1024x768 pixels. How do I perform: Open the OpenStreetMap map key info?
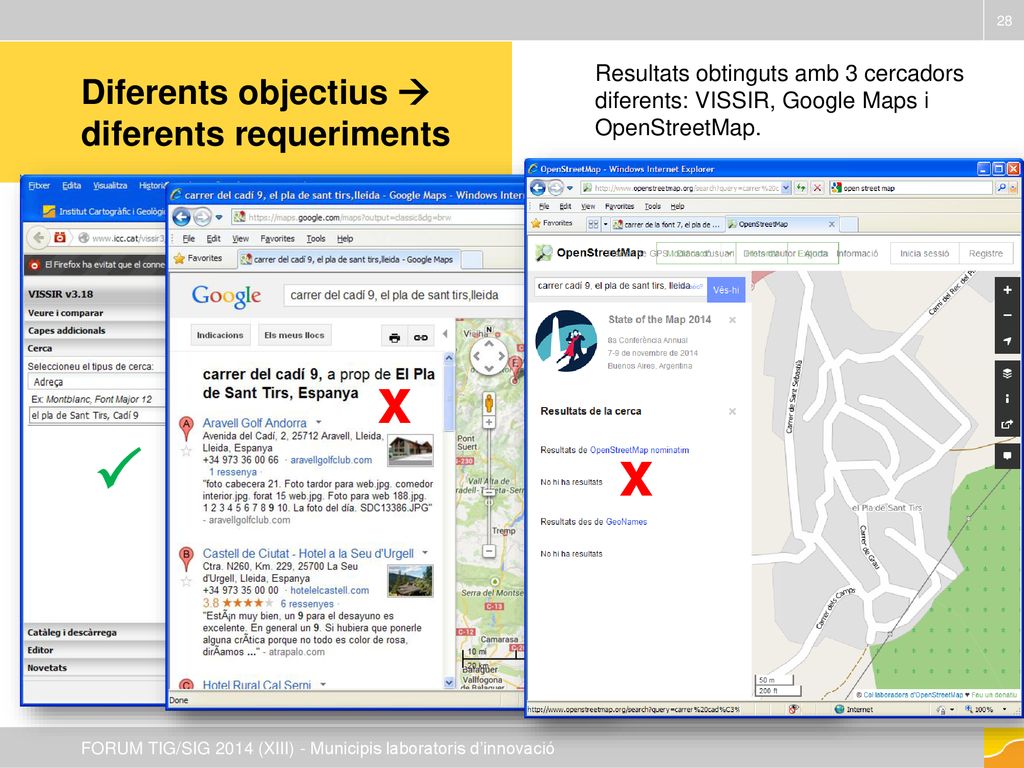click(1008, 398)
